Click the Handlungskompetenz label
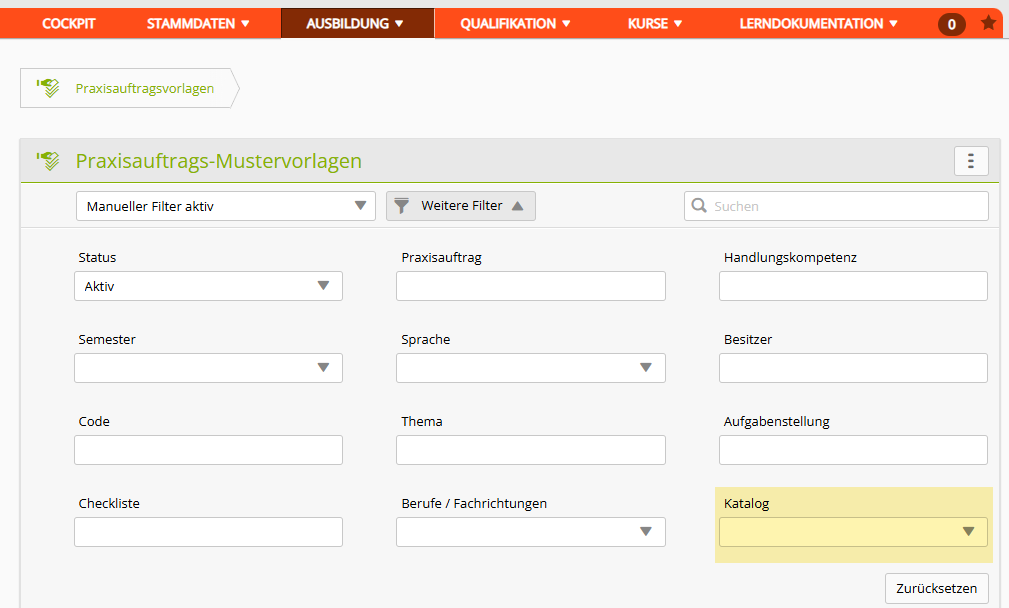The image size is (1009, 608). point(790,257)
